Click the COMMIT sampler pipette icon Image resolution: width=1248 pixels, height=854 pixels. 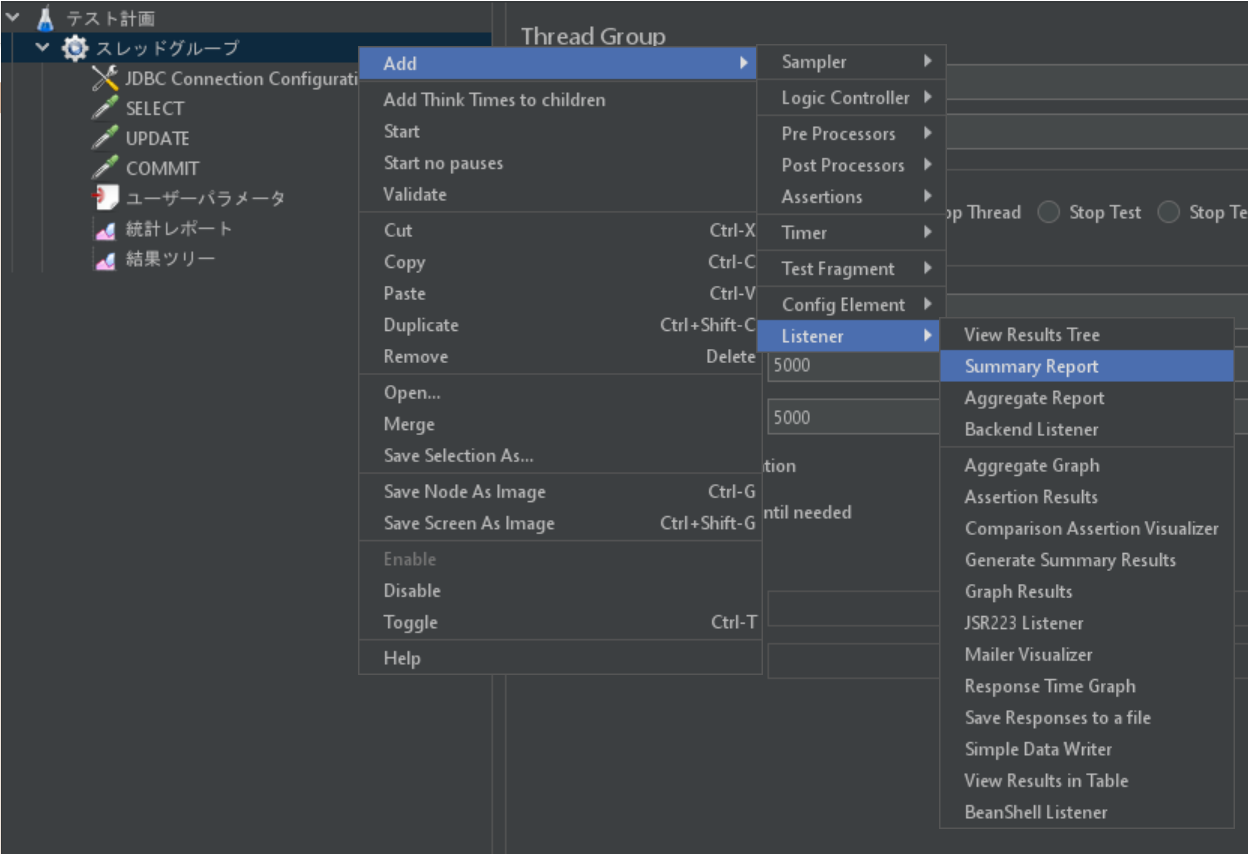pyautogui.click(x=105, y=168)
